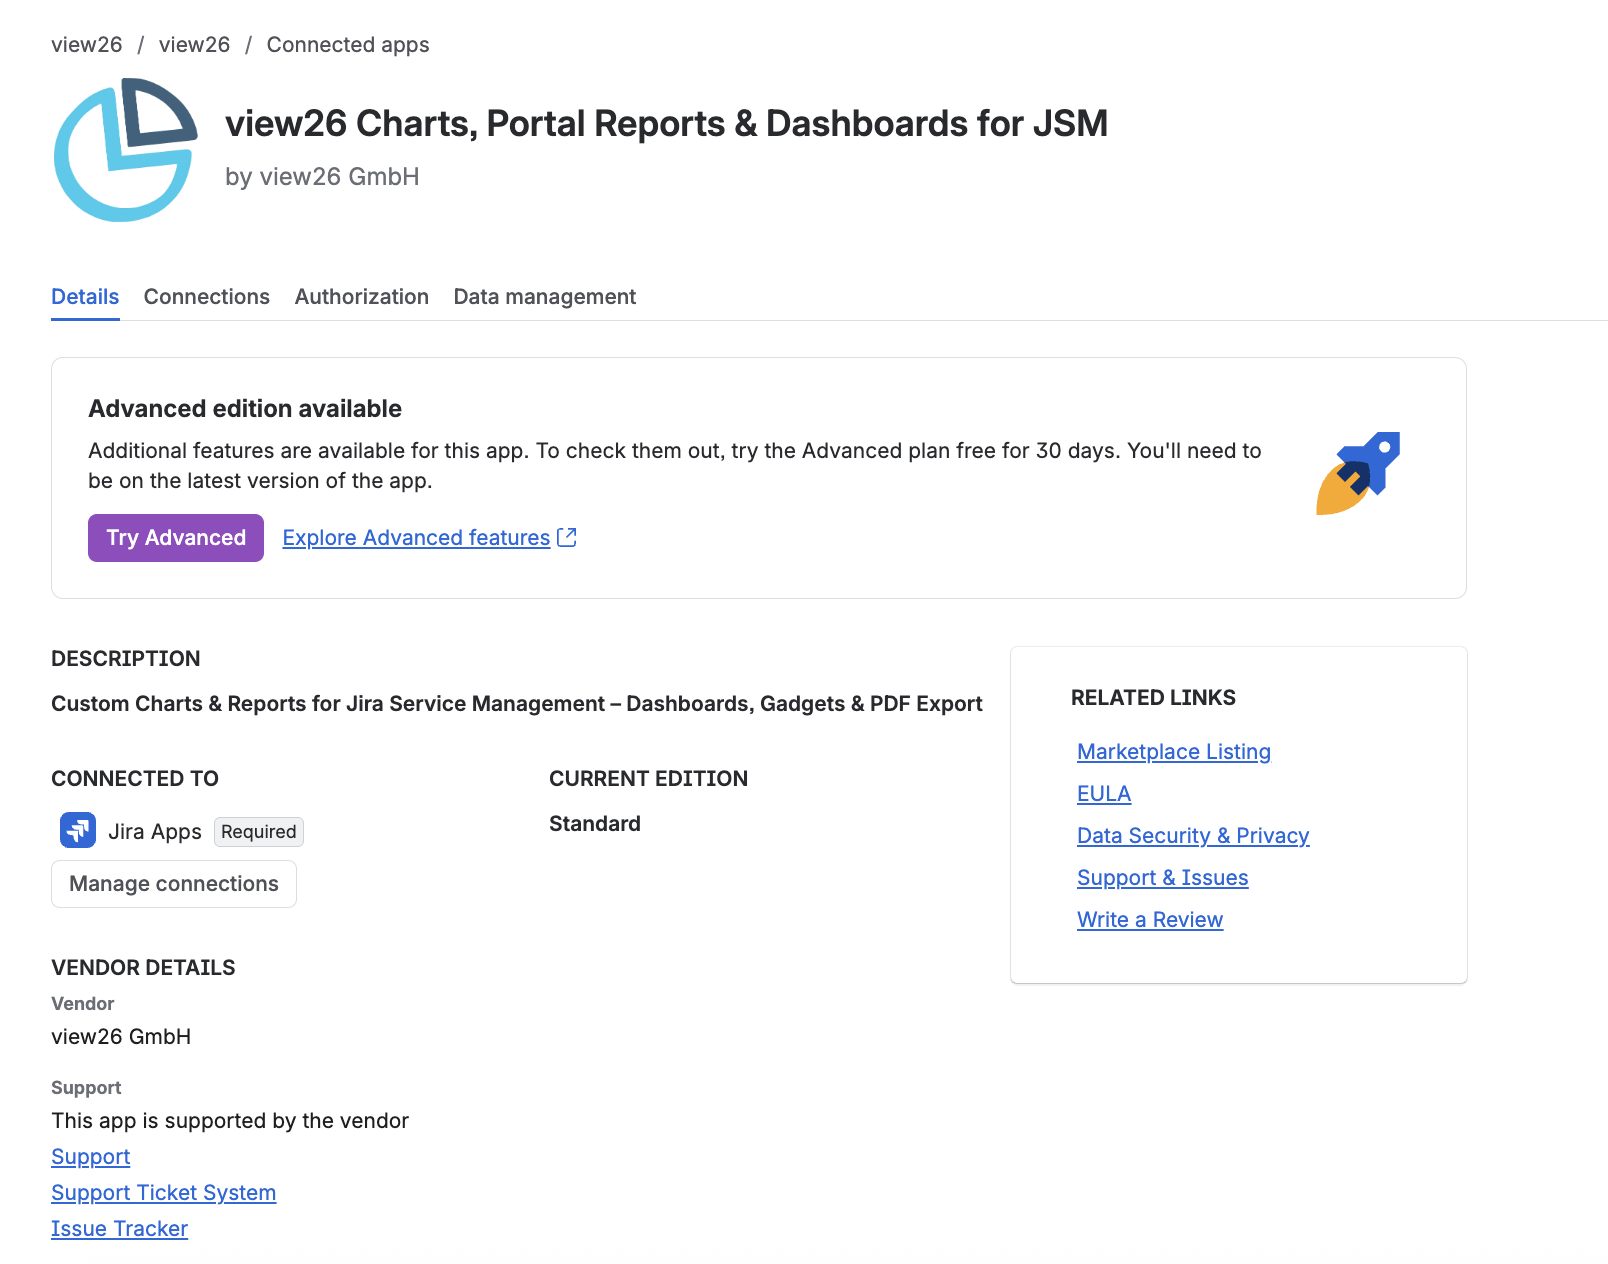Screen dimensions: 1608x1264
Task: Click the rocket illustration in Advanced banner
Action: [x=1358, y=473]
